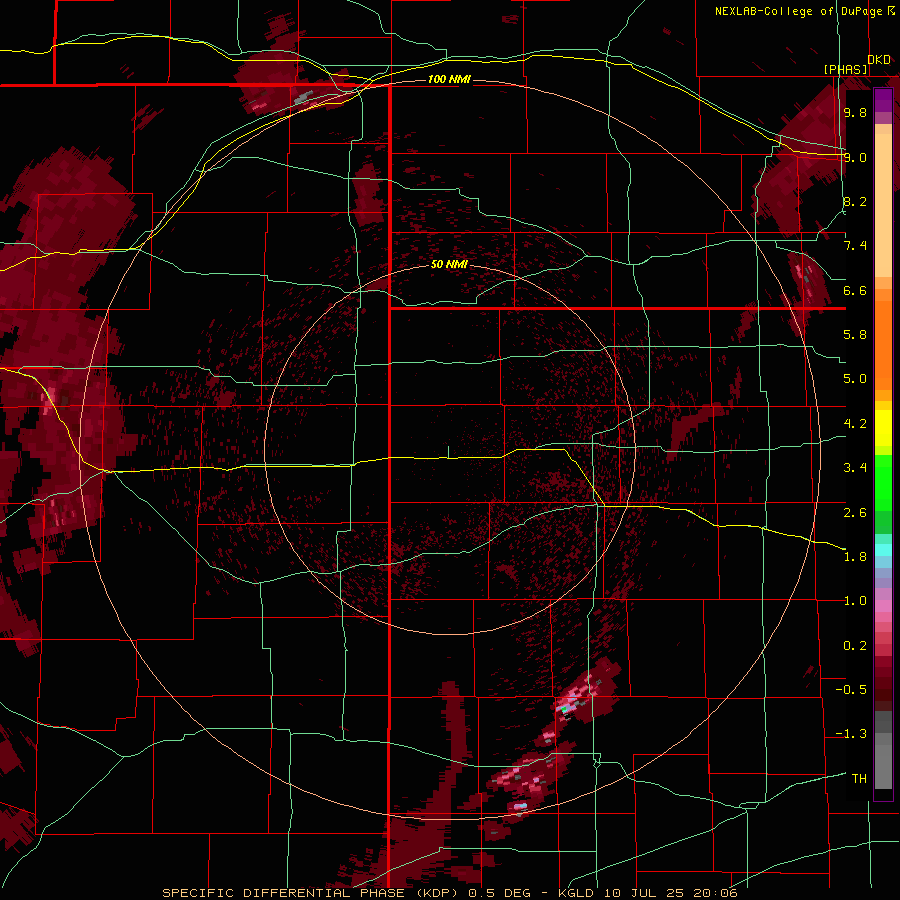Click the 50 NMI range ring label
Viewport: 900px width, 900px height.
tap(449, 264)
